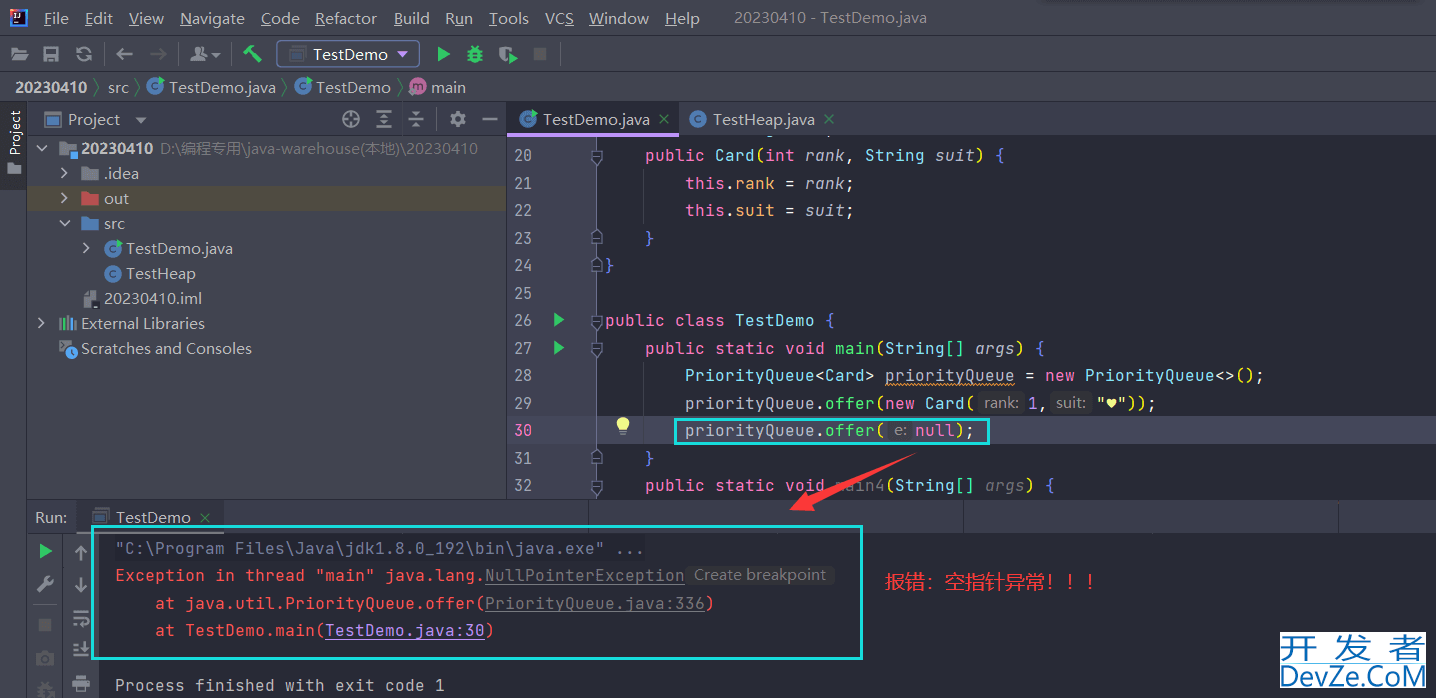Hide Project panel with the minus icon

490,119
